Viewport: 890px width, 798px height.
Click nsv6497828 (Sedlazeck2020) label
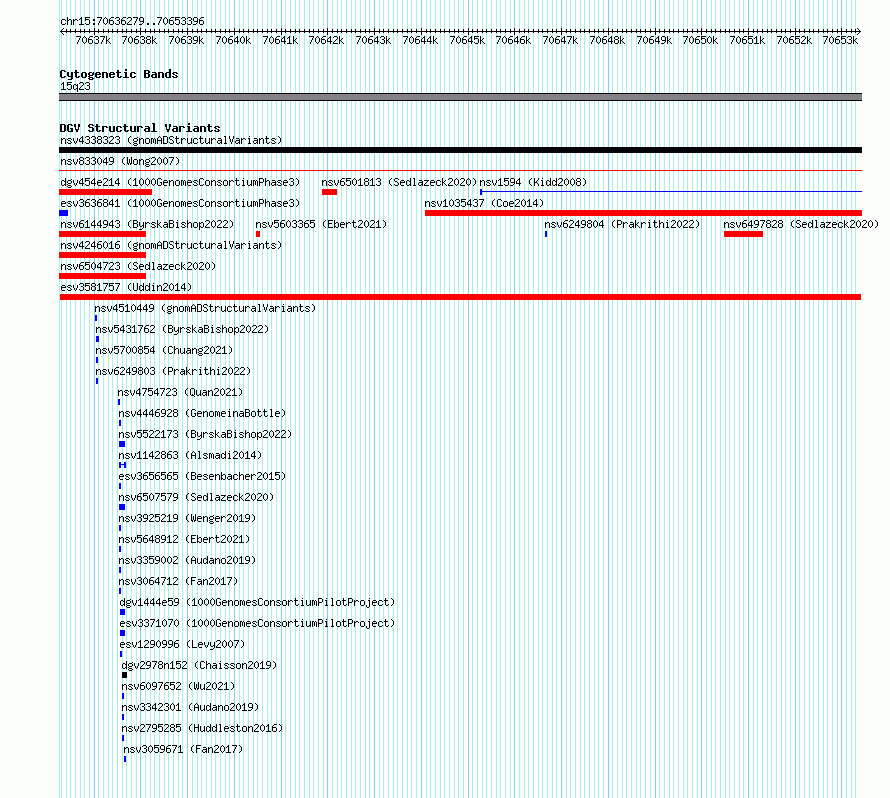[x=801, y=224]
